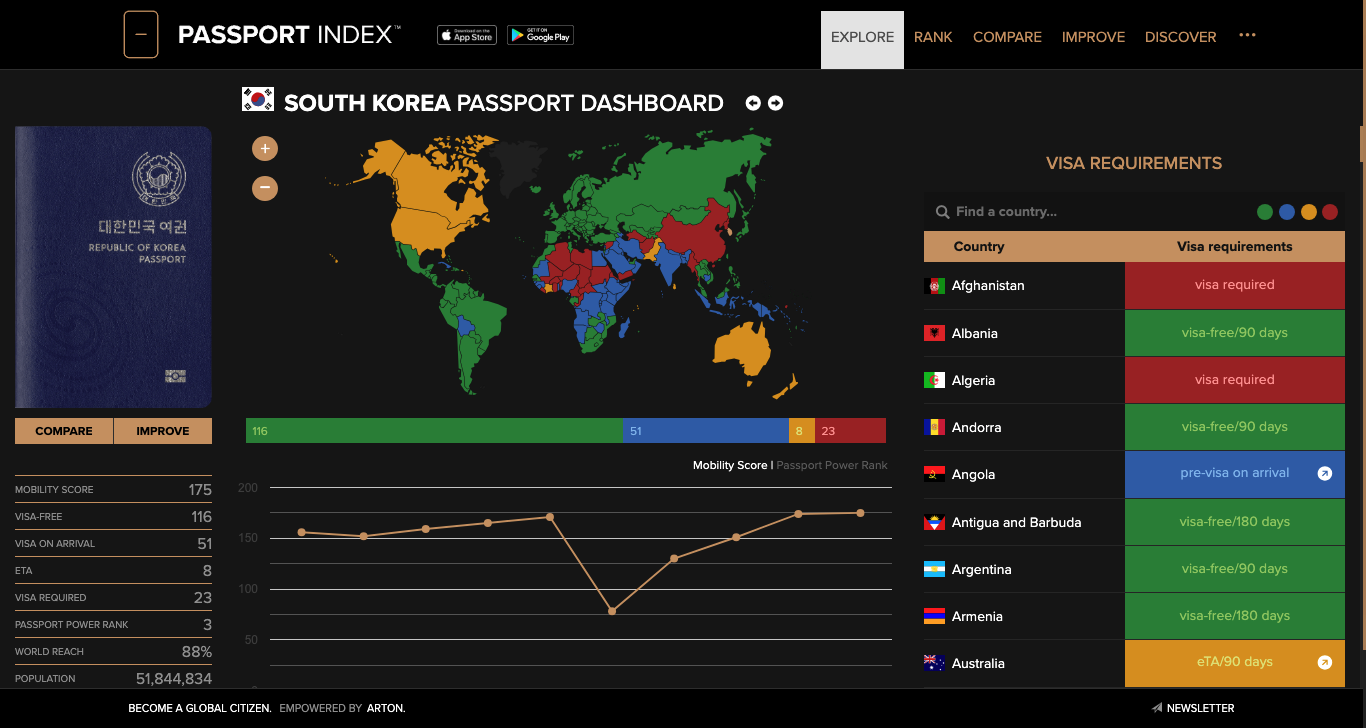1366x728 pixels.
Task: Open the Google Play download badge
Action: click(x=540, y=35)
